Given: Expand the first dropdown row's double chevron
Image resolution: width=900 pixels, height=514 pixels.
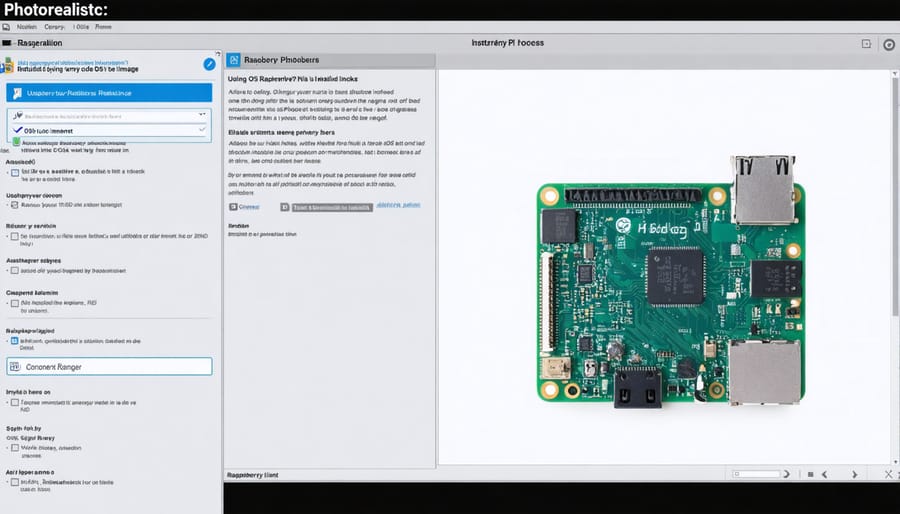Looking at the screenshot, I should 202,115.
